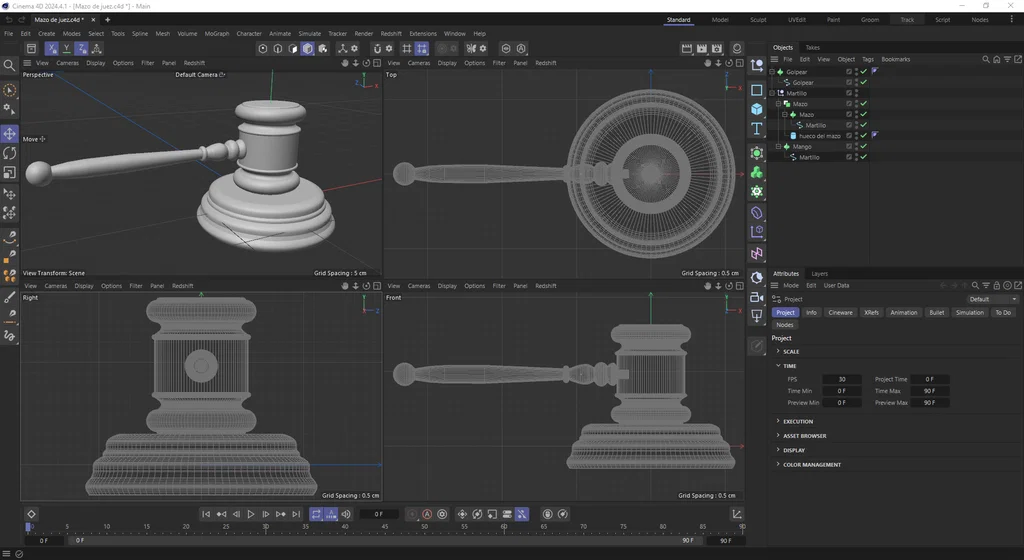Enable Autokeying red A button

[x=427, y=514]
